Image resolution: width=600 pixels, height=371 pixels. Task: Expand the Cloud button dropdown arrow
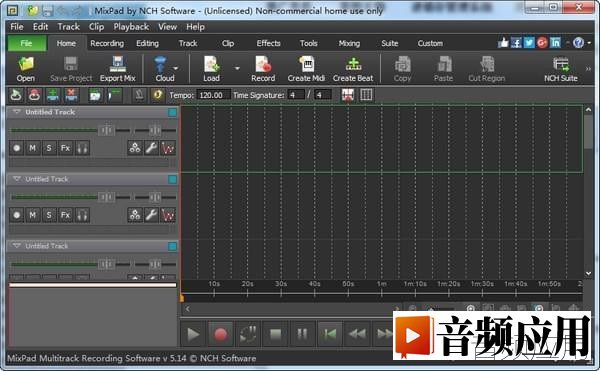tap(176, 68)
